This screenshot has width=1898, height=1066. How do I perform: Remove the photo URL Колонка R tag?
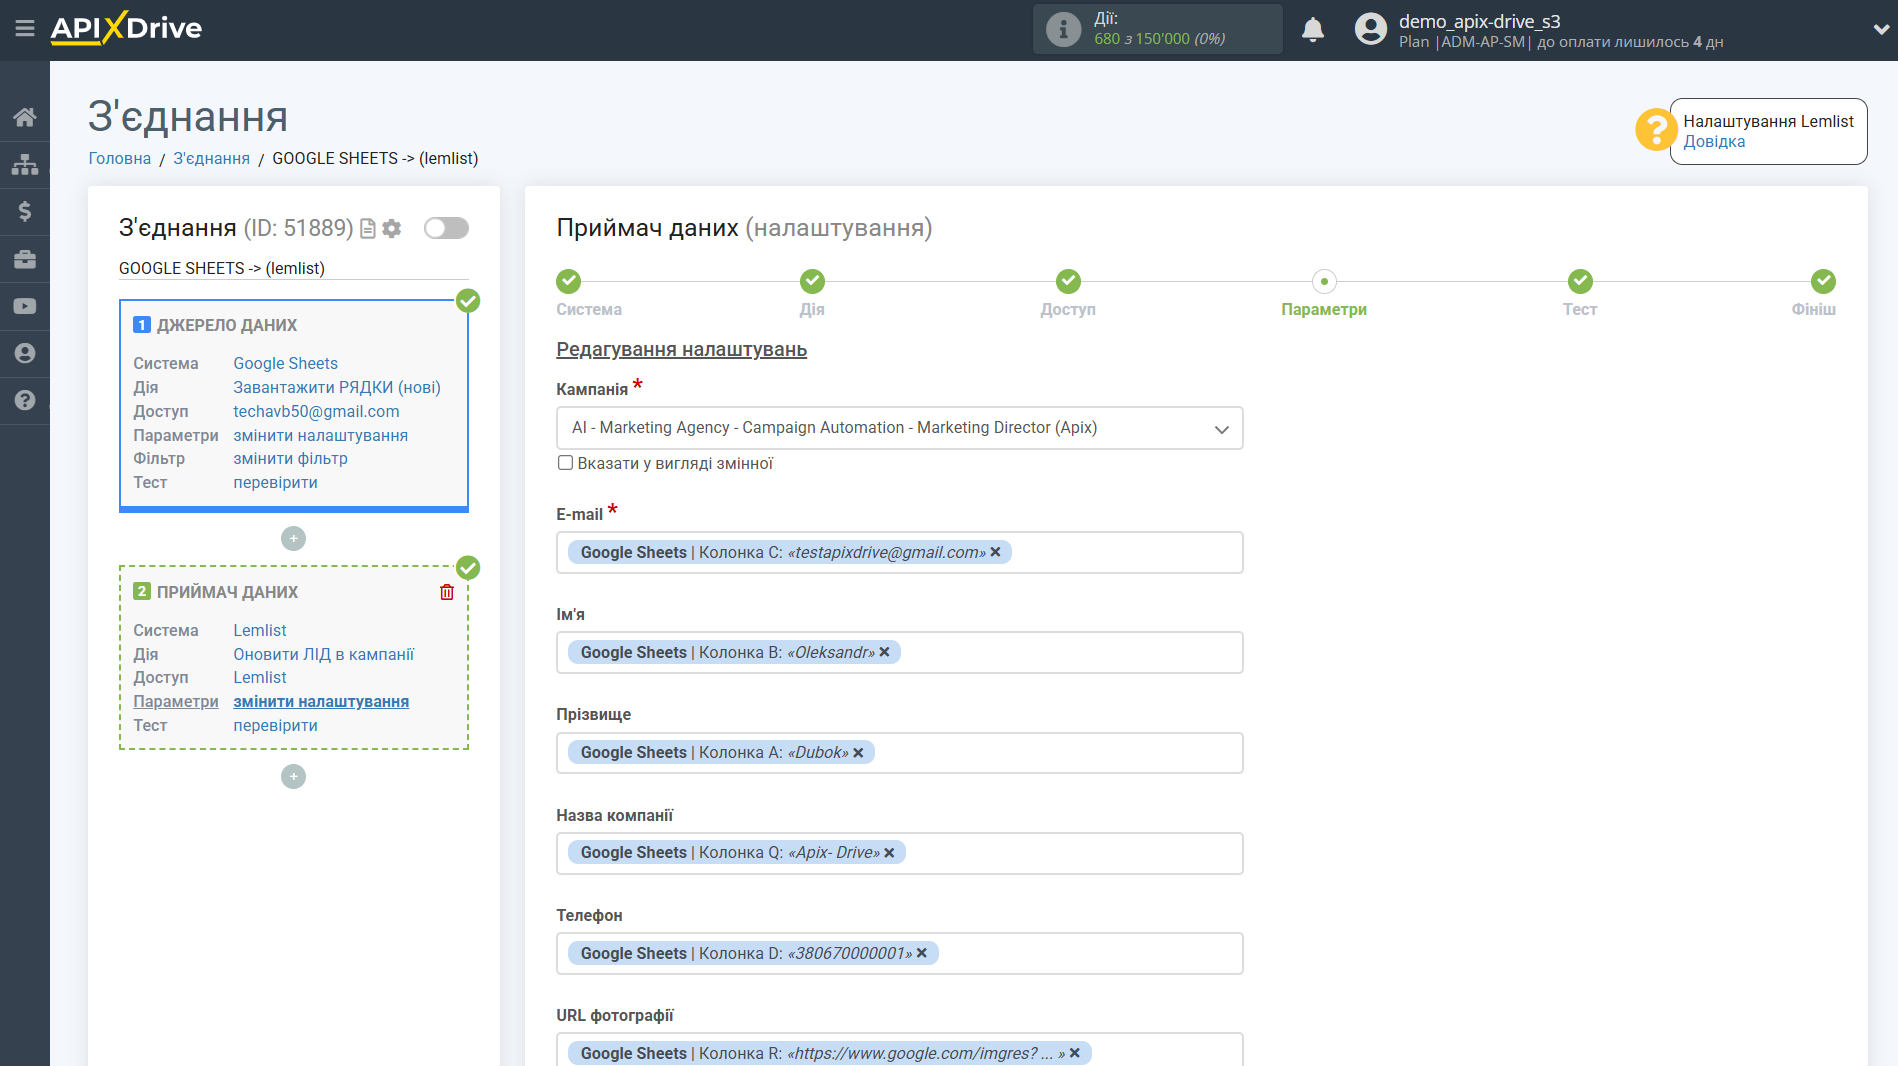[x=1075, y=1053]
